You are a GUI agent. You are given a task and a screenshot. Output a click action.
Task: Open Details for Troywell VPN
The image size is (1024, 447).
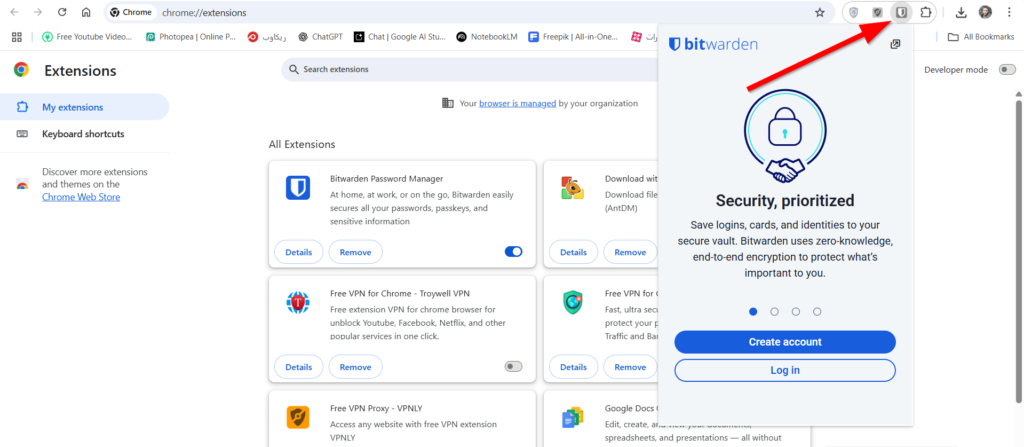pyautogui.click(x=298, y=367)
